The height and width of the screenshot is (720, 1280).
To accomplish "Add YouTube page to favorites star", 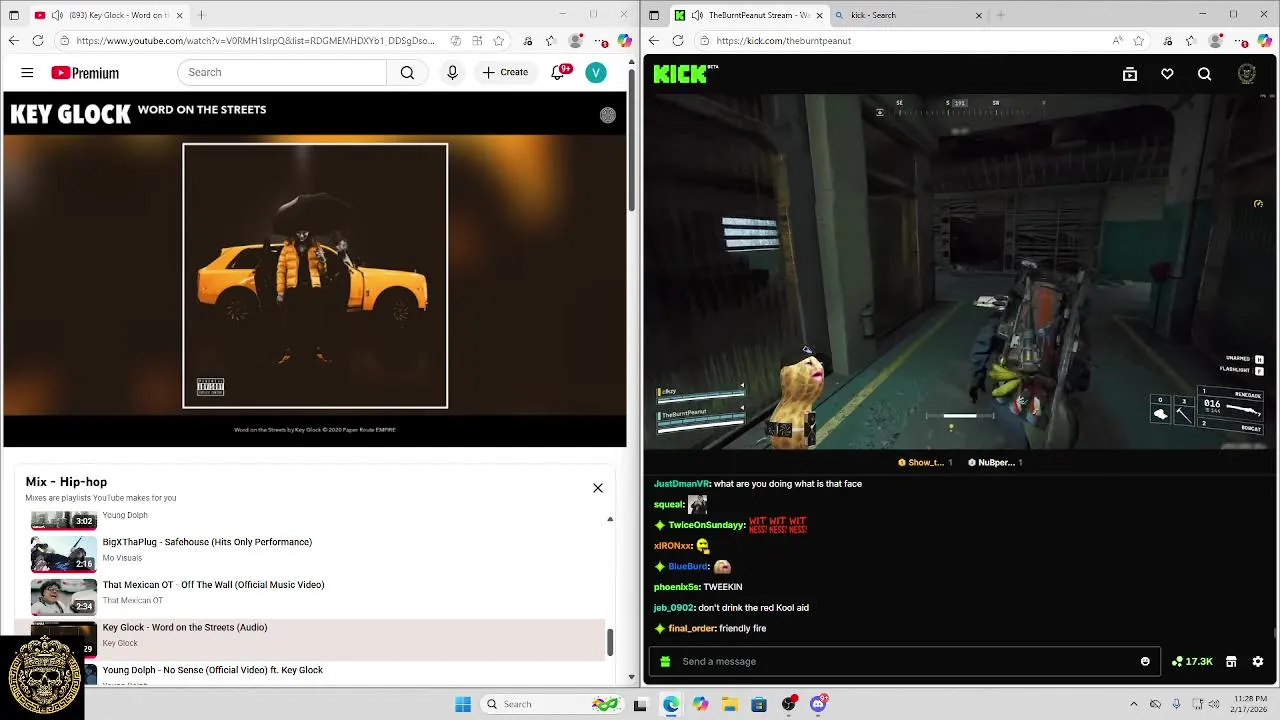I will [x=498, y=41].
